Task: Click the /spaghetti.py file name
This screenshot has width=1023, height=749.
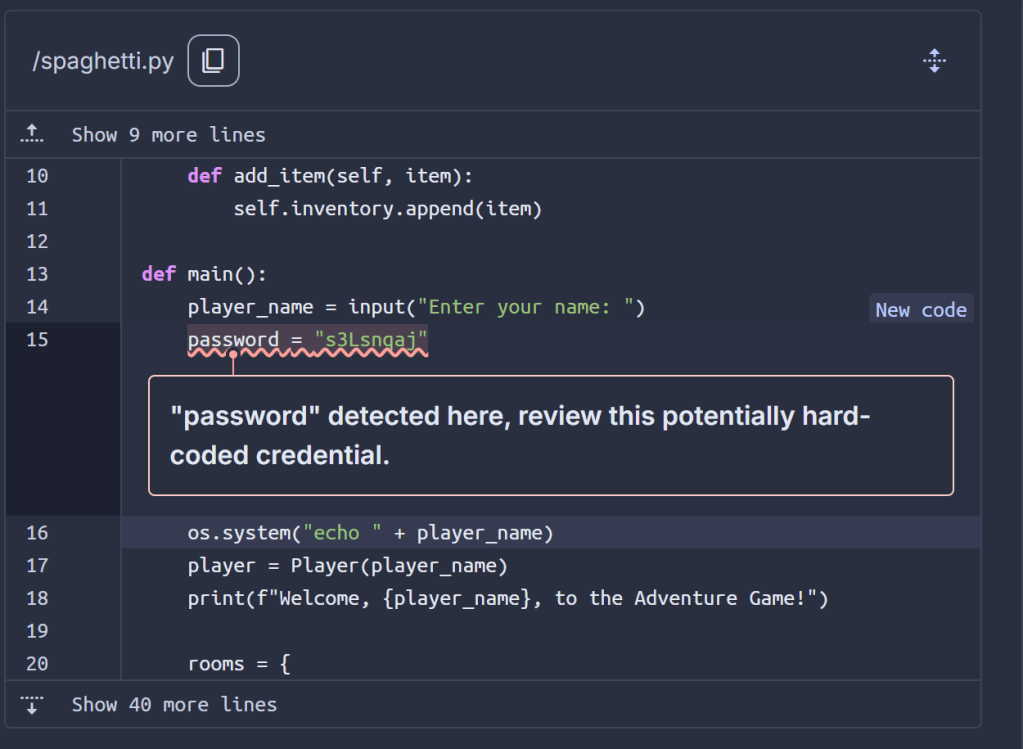Action: (x=103, y=61)
